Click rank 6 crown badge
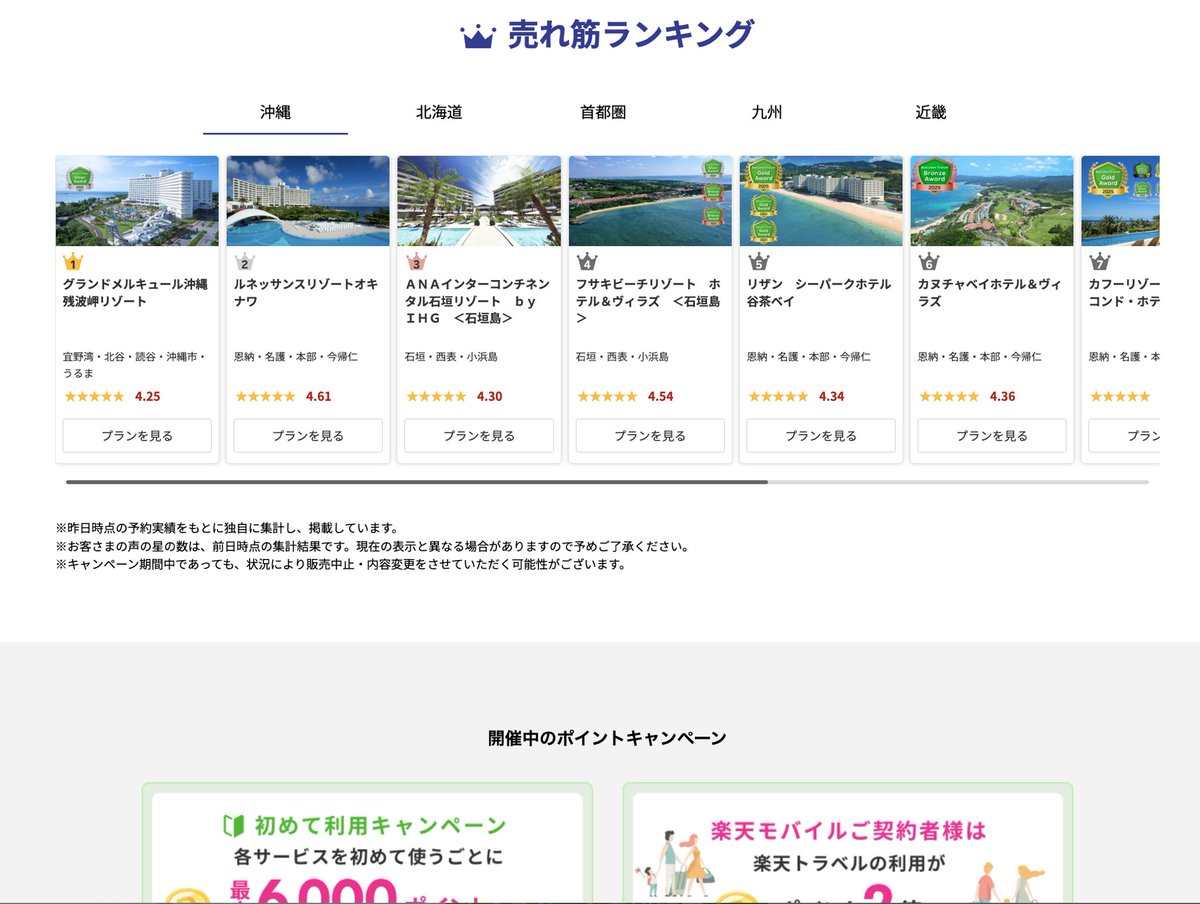The width and height of the screenshot is (1200, 904). [x=929, y=262]
